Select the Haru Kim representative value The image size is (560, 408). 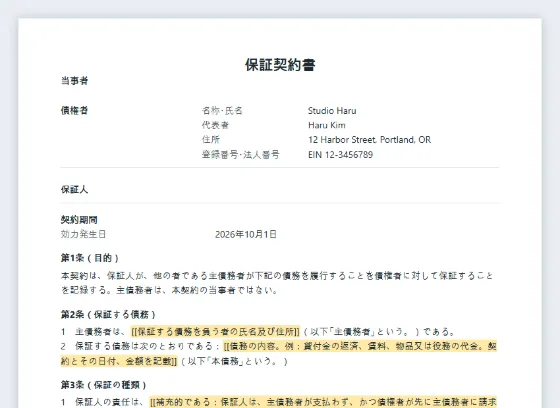(x=327, y=125)
